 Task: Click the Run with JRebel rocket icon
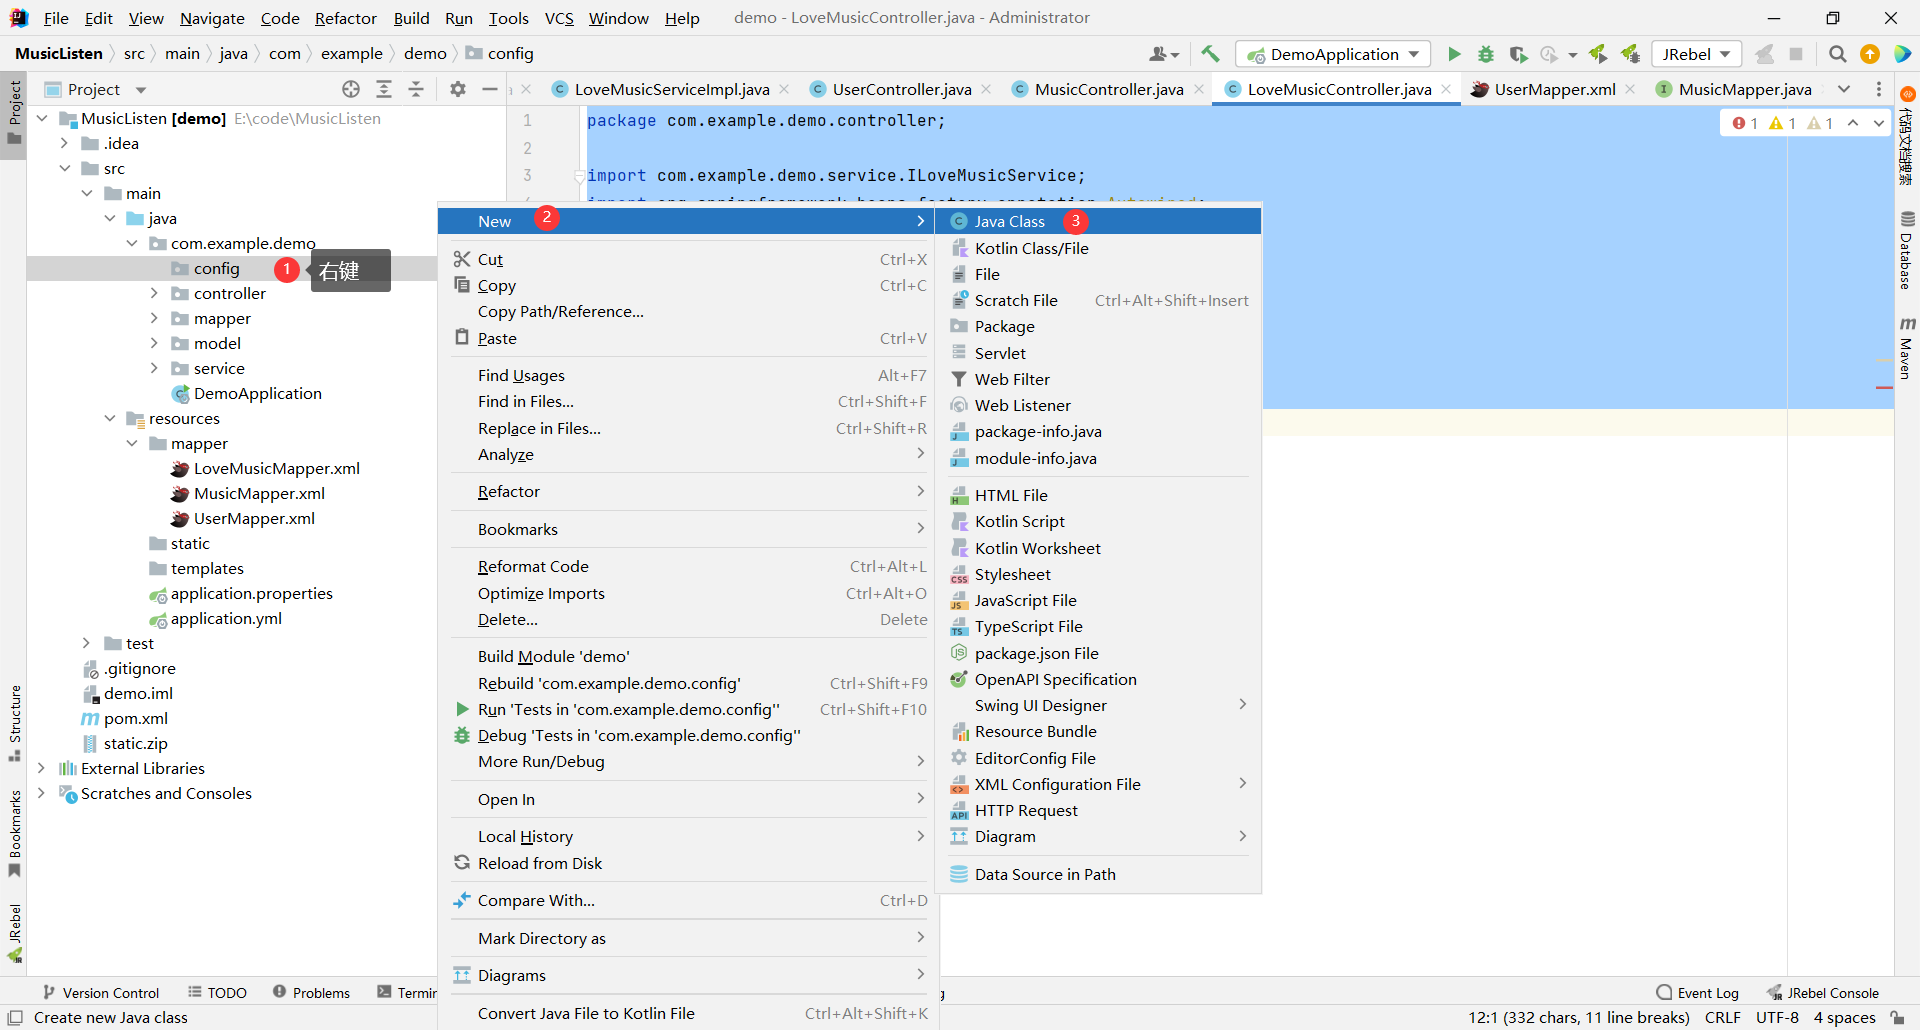point(1598,54)
